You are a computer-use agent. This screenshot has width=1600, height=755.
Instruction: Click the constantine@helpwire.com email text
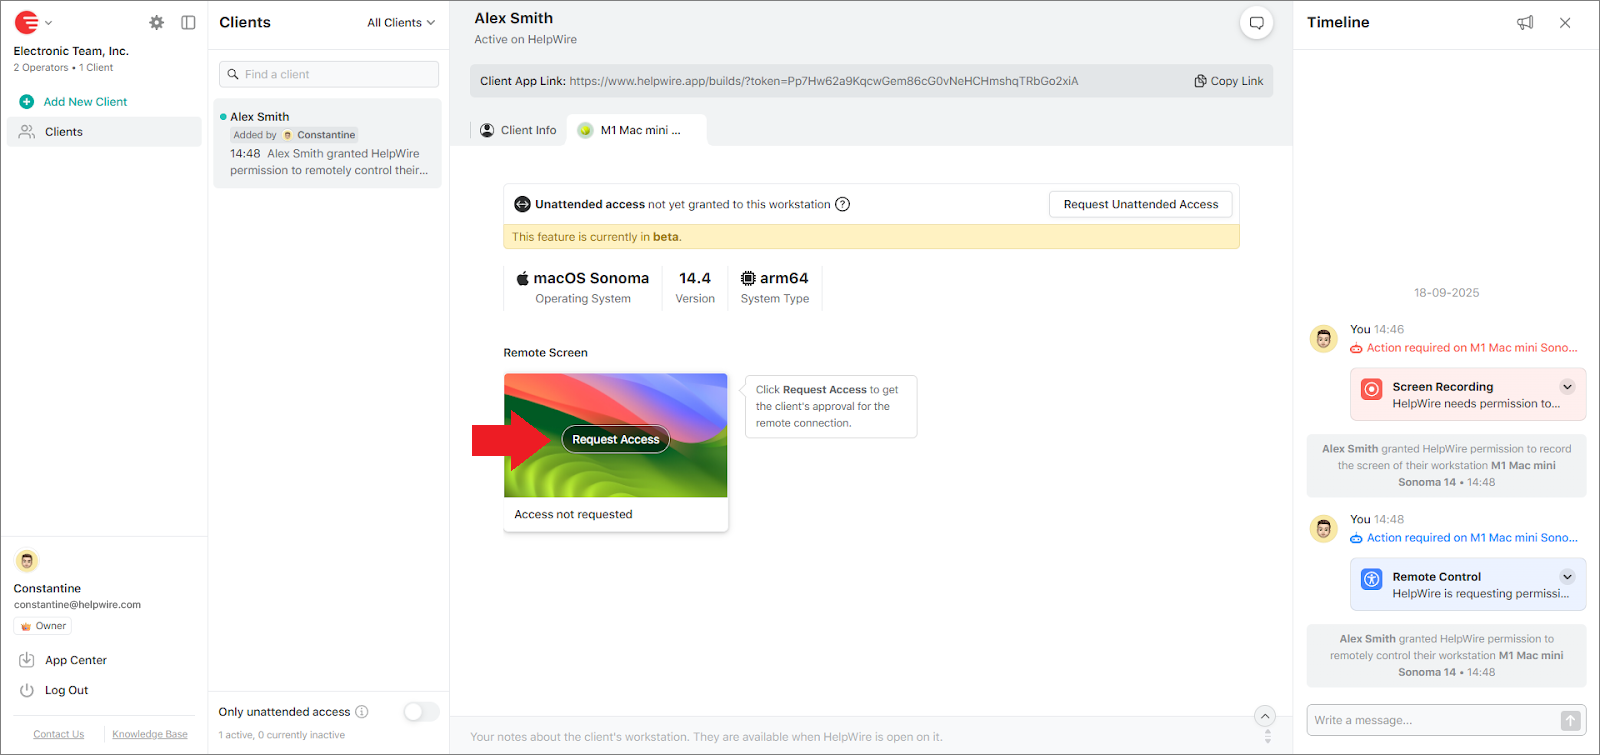click(x=77, y=605)
